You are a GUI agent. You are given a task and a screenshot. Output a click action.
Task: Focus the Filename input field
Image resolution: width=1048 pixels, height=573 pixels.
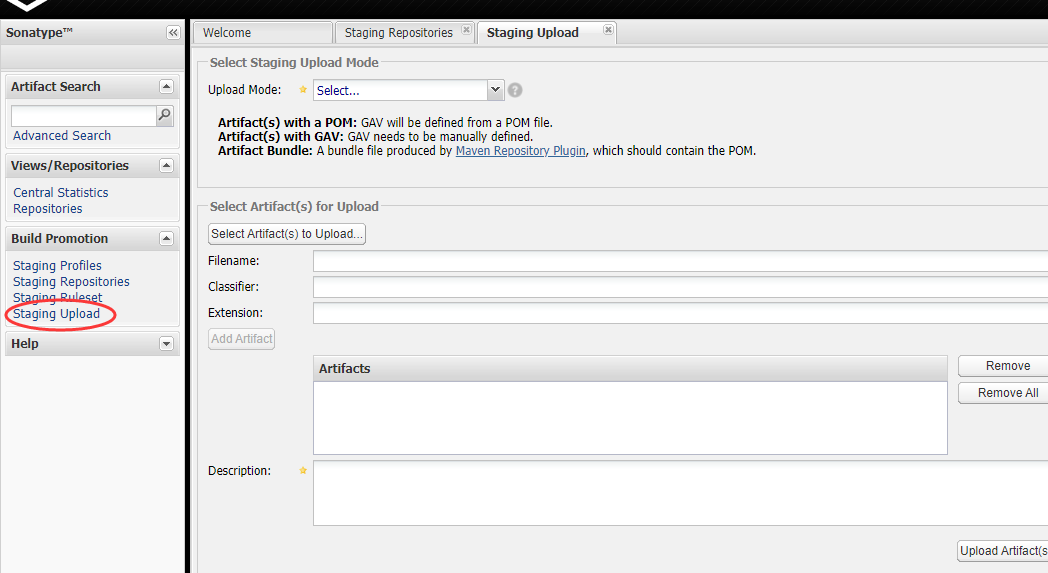[680, 261]
